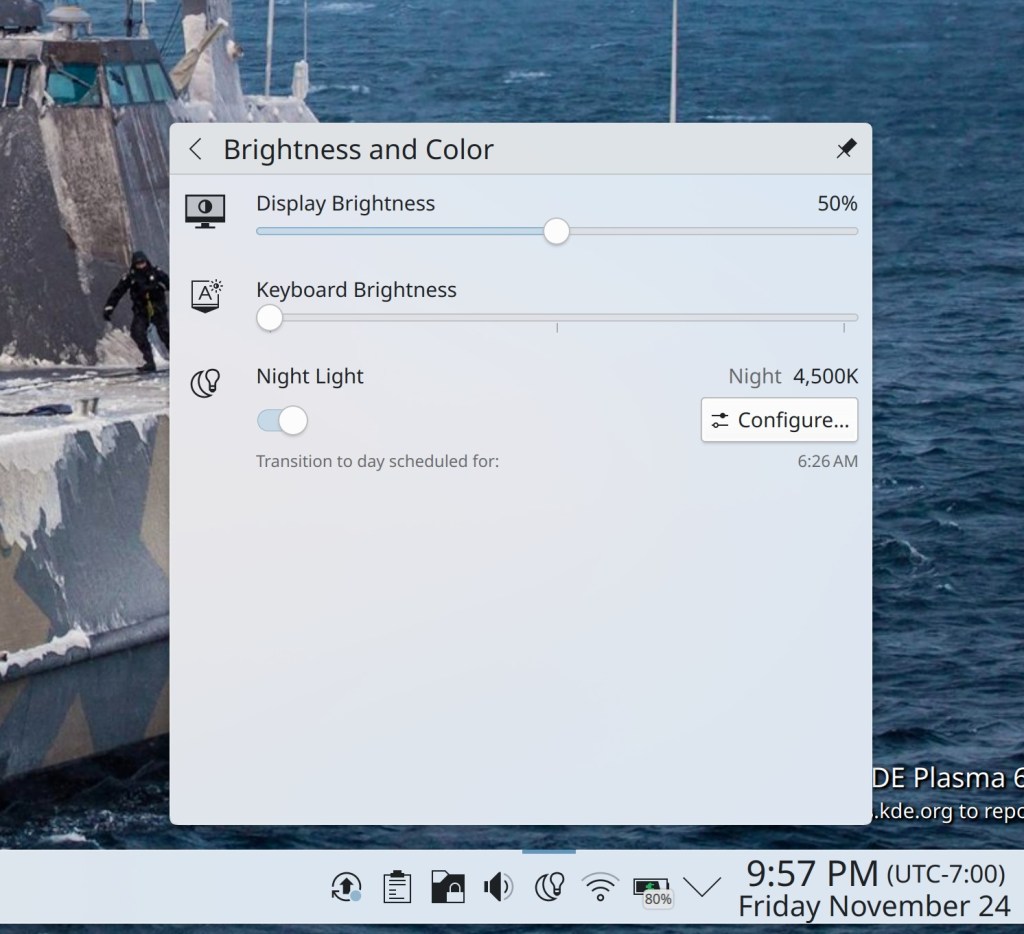
Task: Open Night Light Configure... settings
Action: (779, 420)
